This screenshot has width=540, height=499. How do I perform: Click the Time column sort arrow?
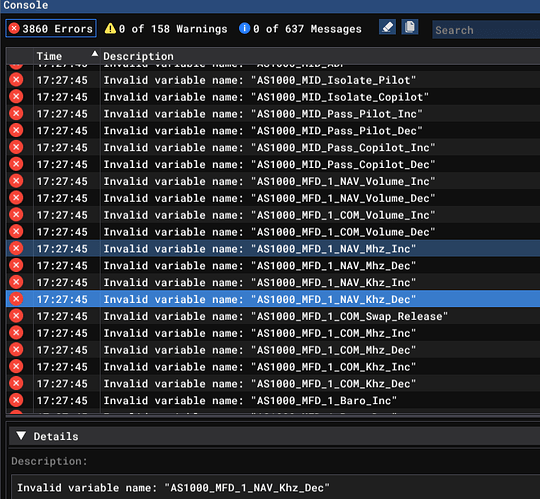pyautogui.click(x=94, y=54)
